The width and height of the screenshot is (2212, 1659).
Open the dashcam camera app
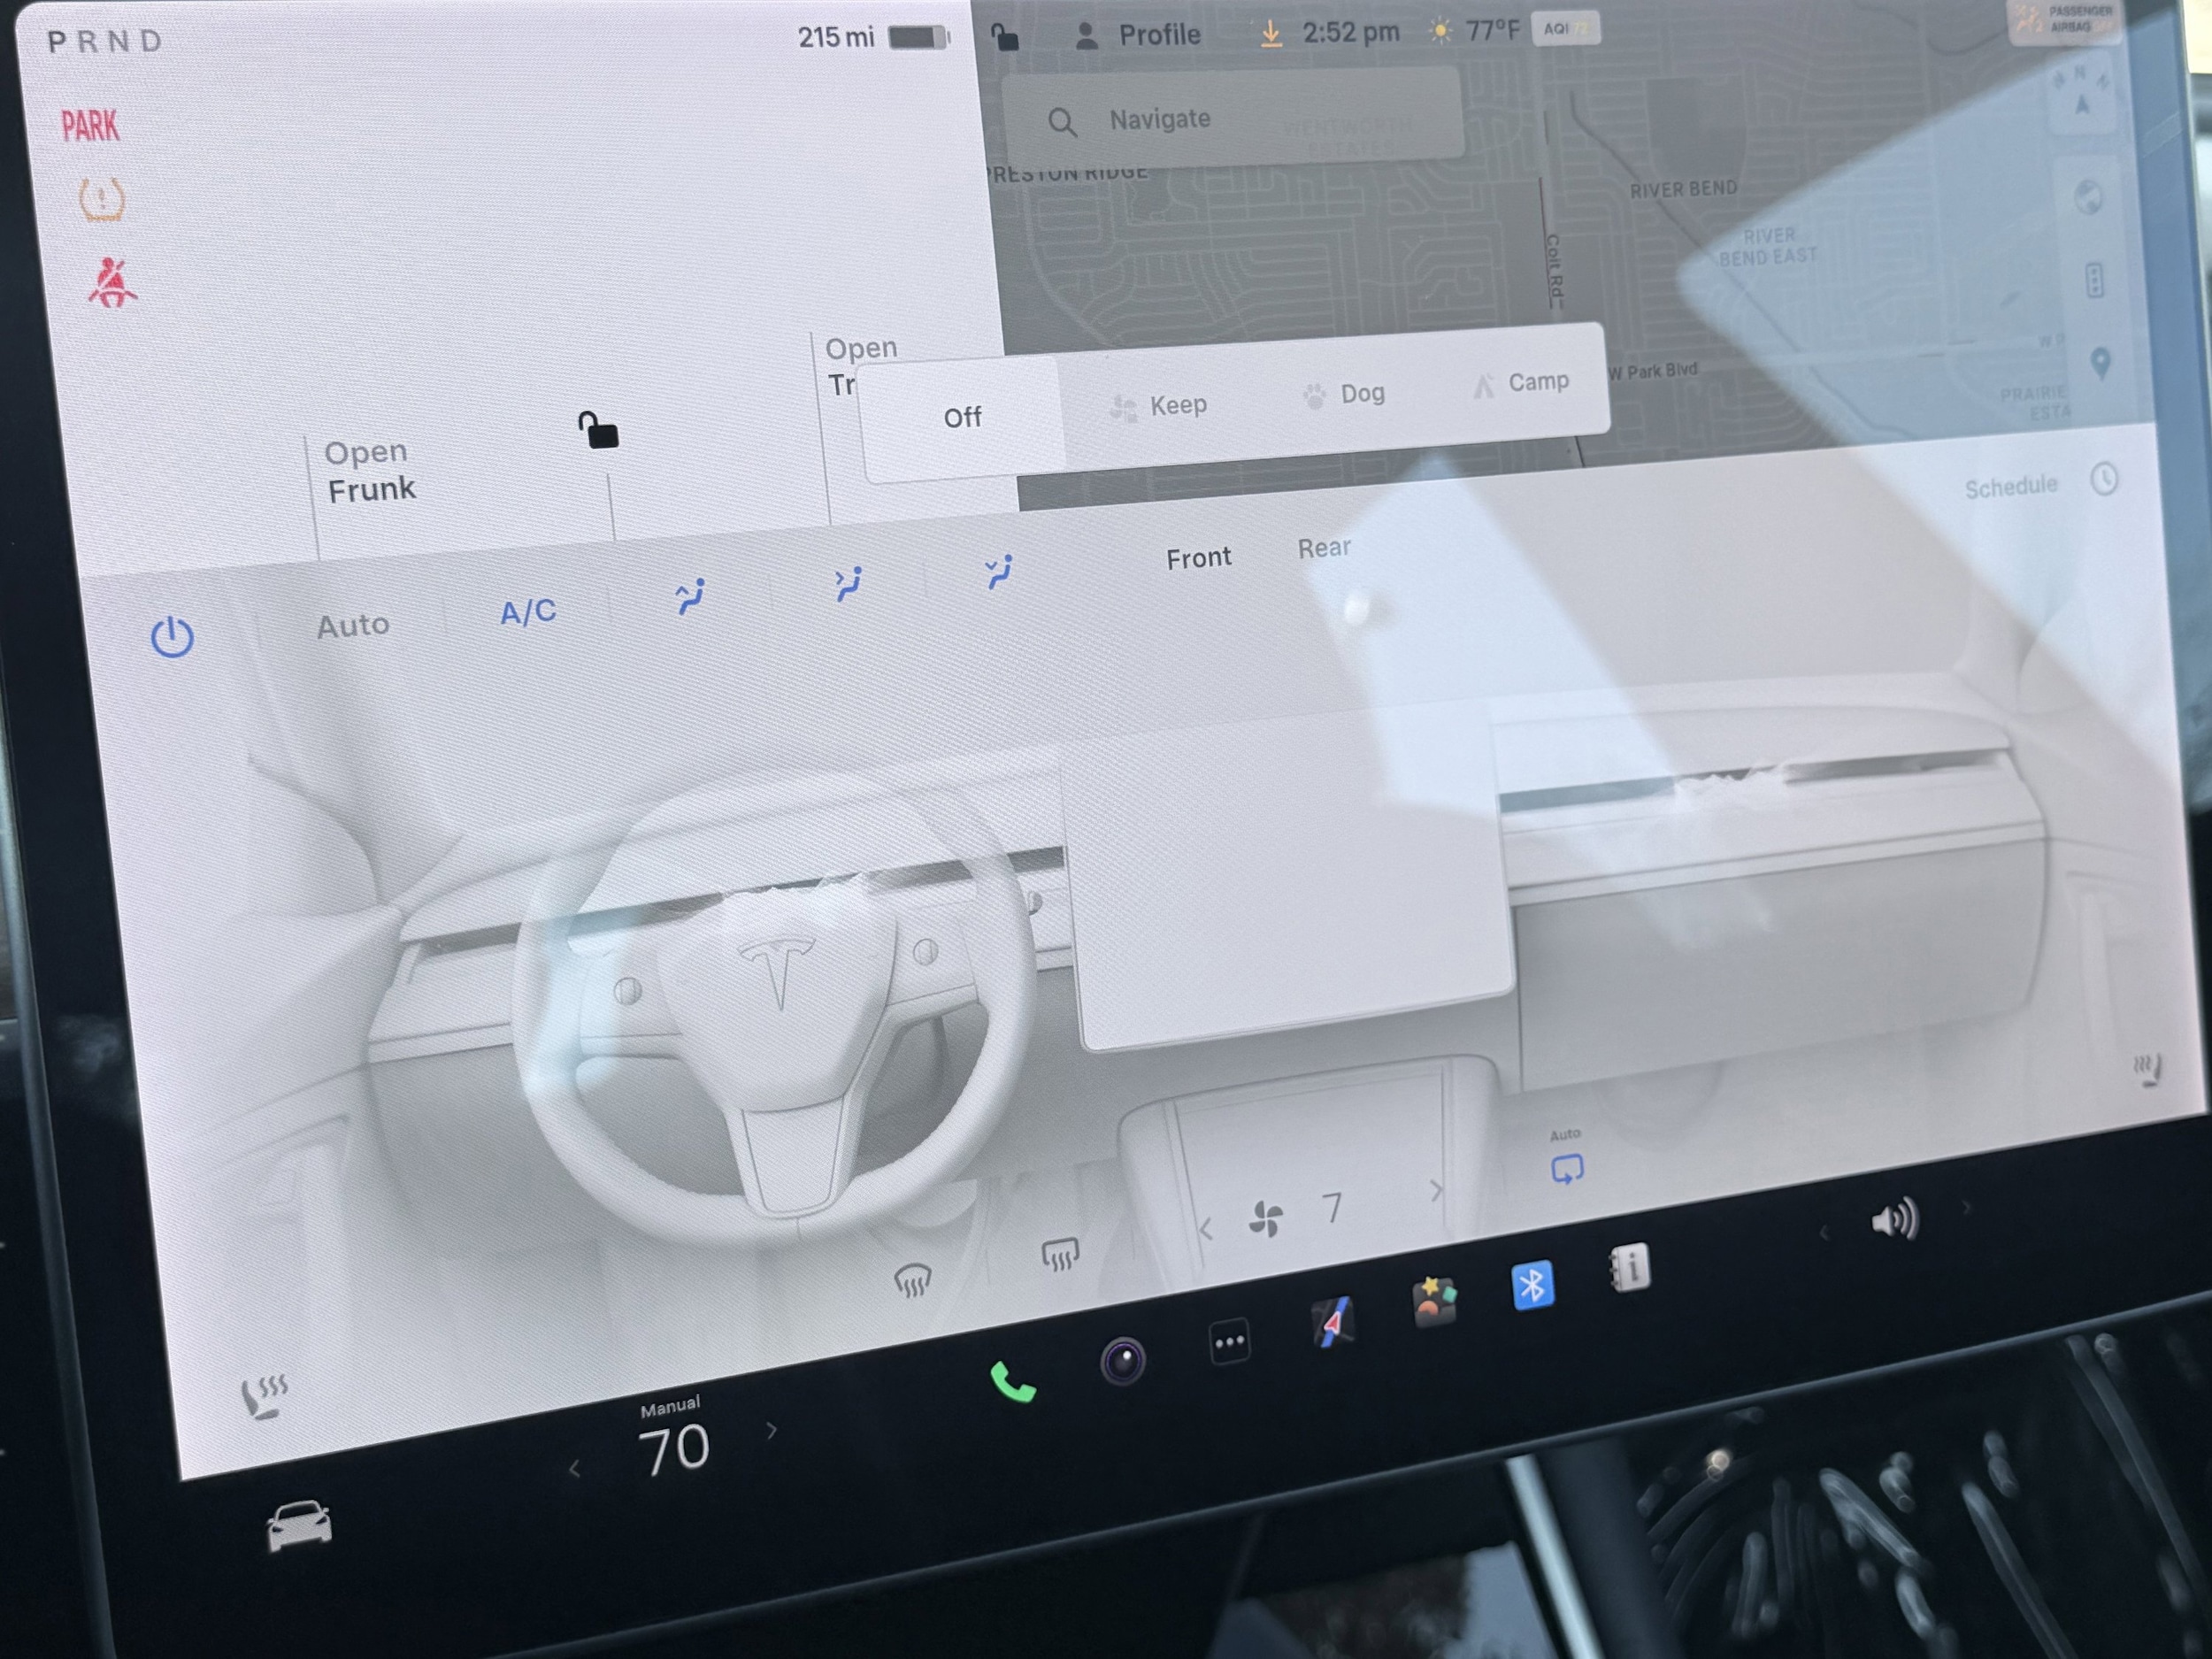click(1122, 1361)
